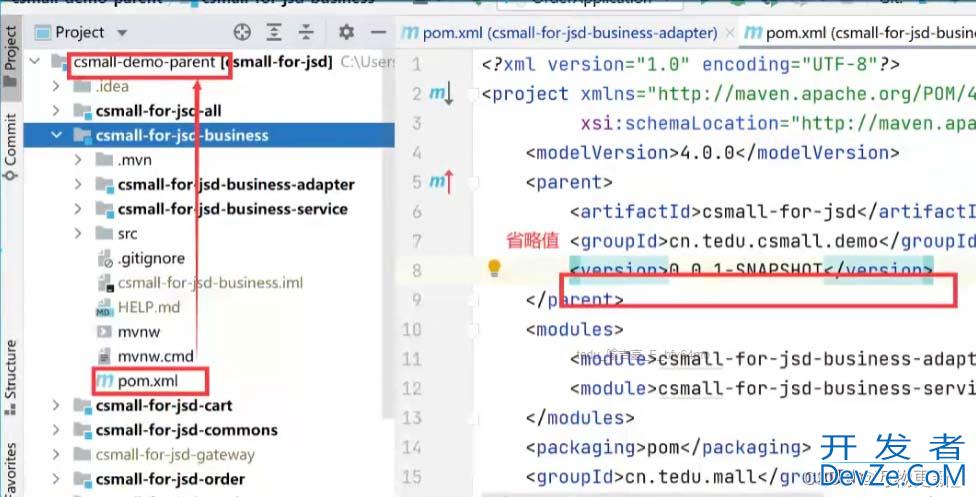Expand the .mvn folder

click(78, 160)
